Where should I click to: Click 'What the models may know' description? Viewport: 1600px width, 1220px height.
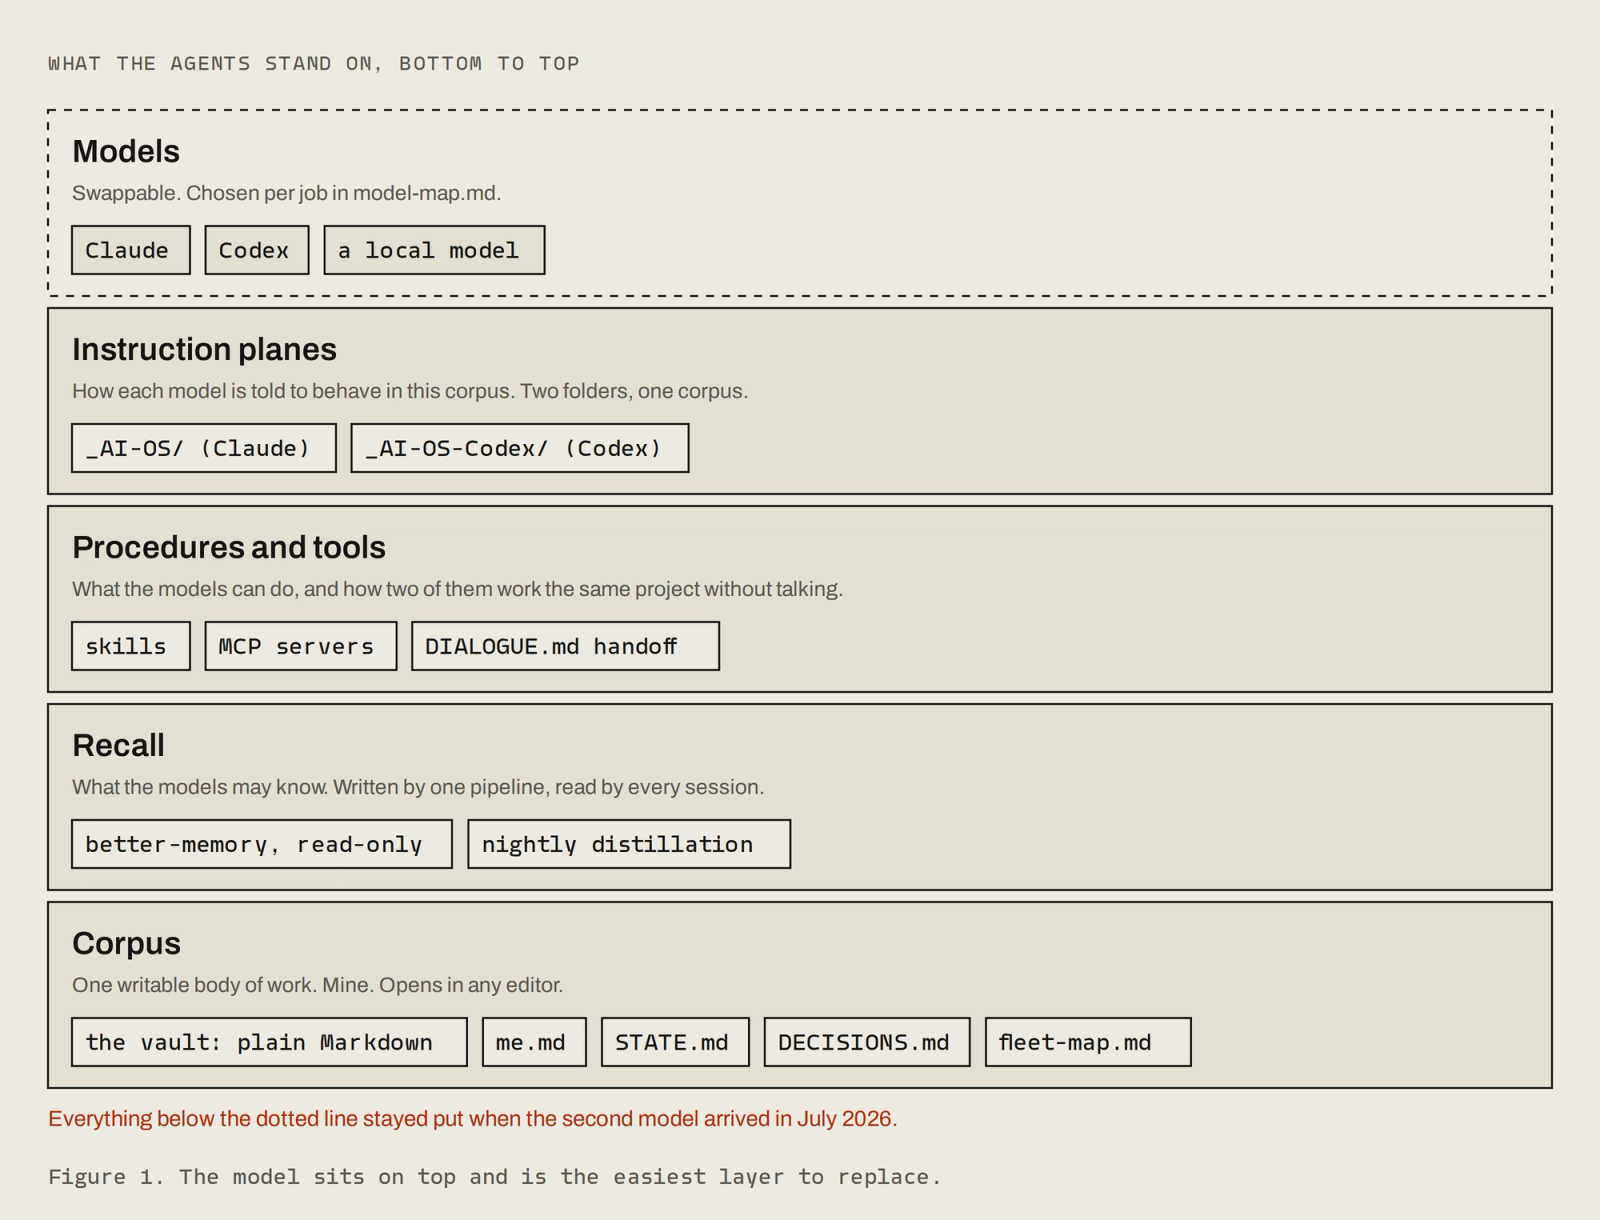click(418, 787)
